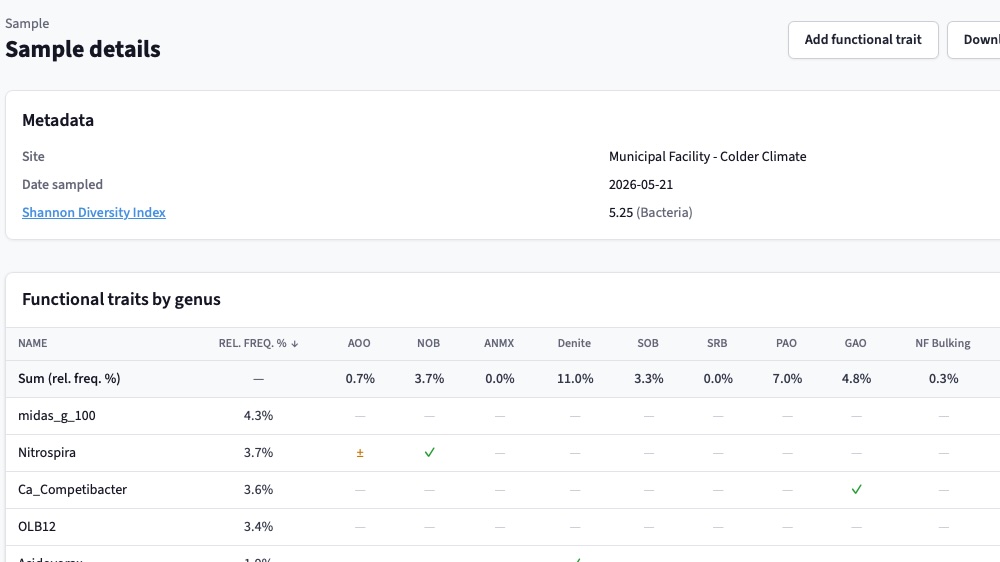Click the ANMX column header

499,343
